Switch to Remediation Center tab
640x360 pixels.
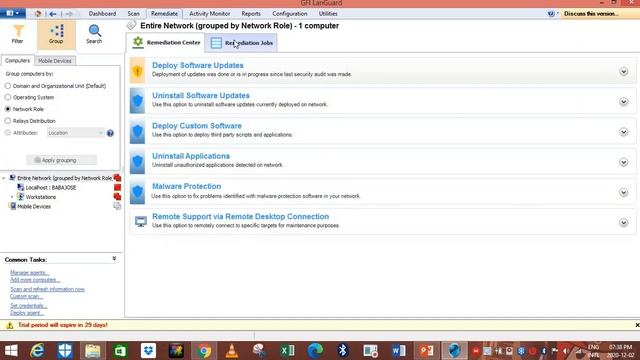coord(166,42)
